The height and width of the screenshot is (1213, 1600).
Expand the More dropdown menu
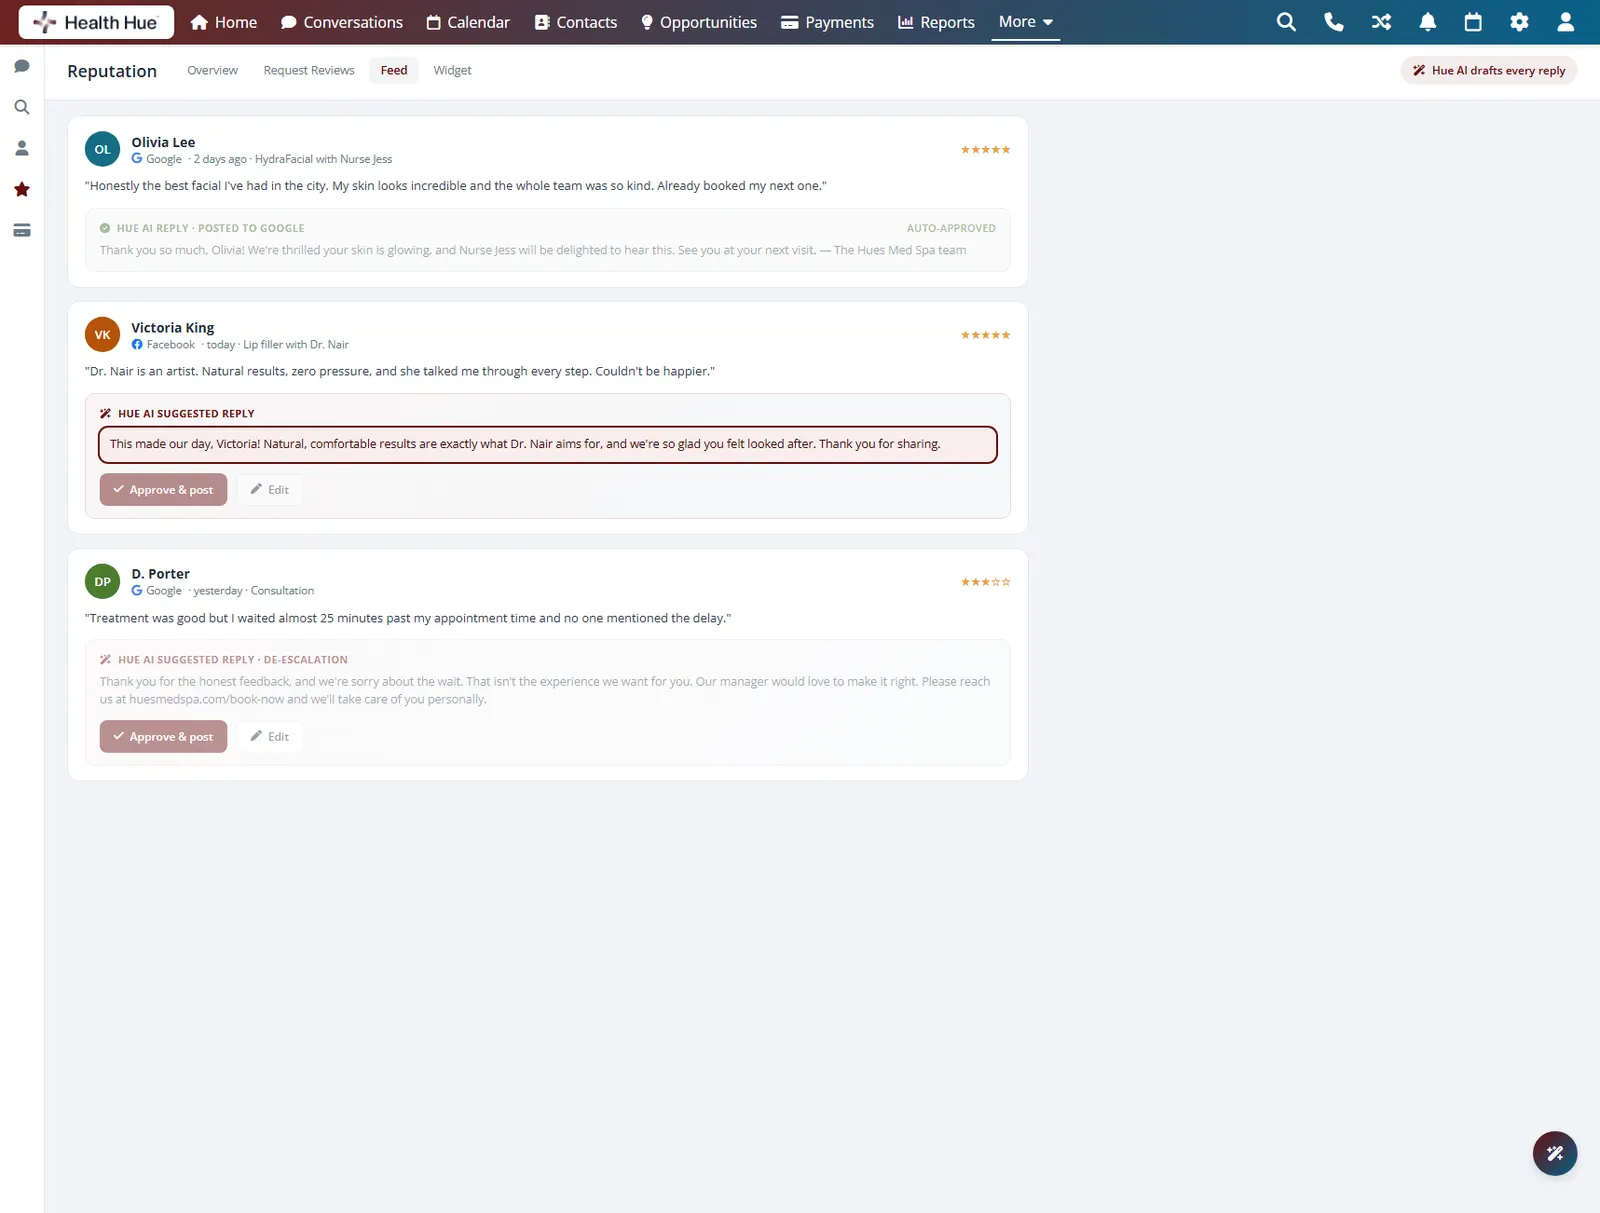[1025, 21]
